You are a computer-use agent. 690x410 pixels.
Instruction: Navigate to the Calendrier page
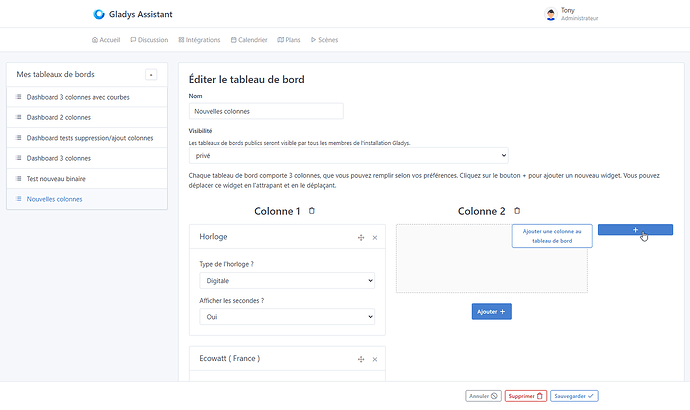[249, 40]
